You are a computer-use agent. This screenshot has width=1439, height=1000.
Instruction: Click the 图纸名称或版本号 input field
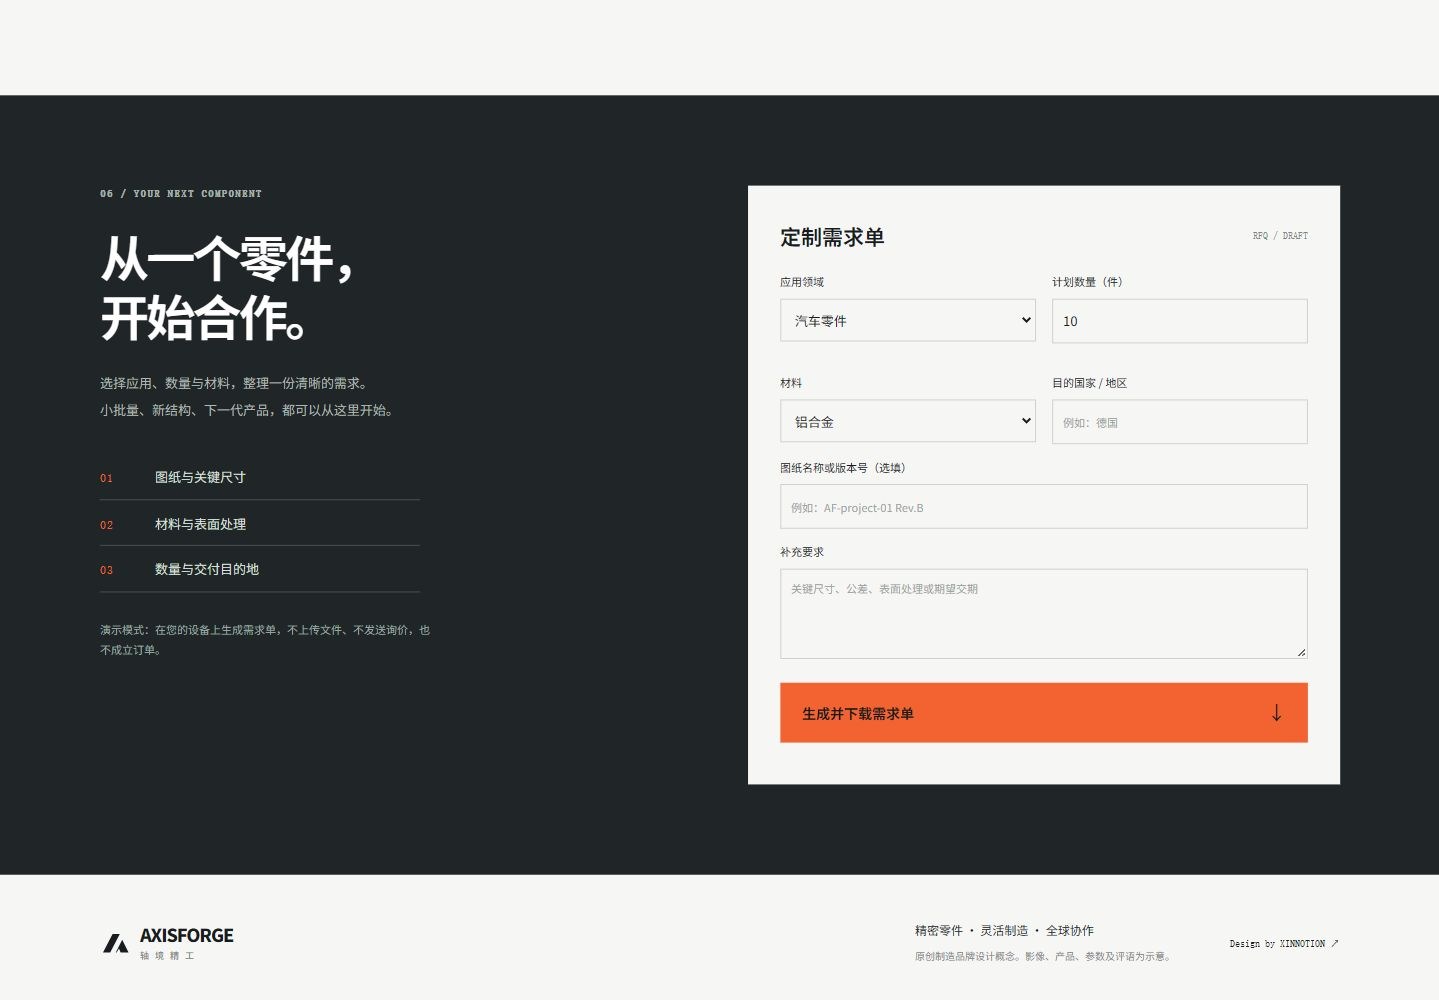tap(1044, 507)
